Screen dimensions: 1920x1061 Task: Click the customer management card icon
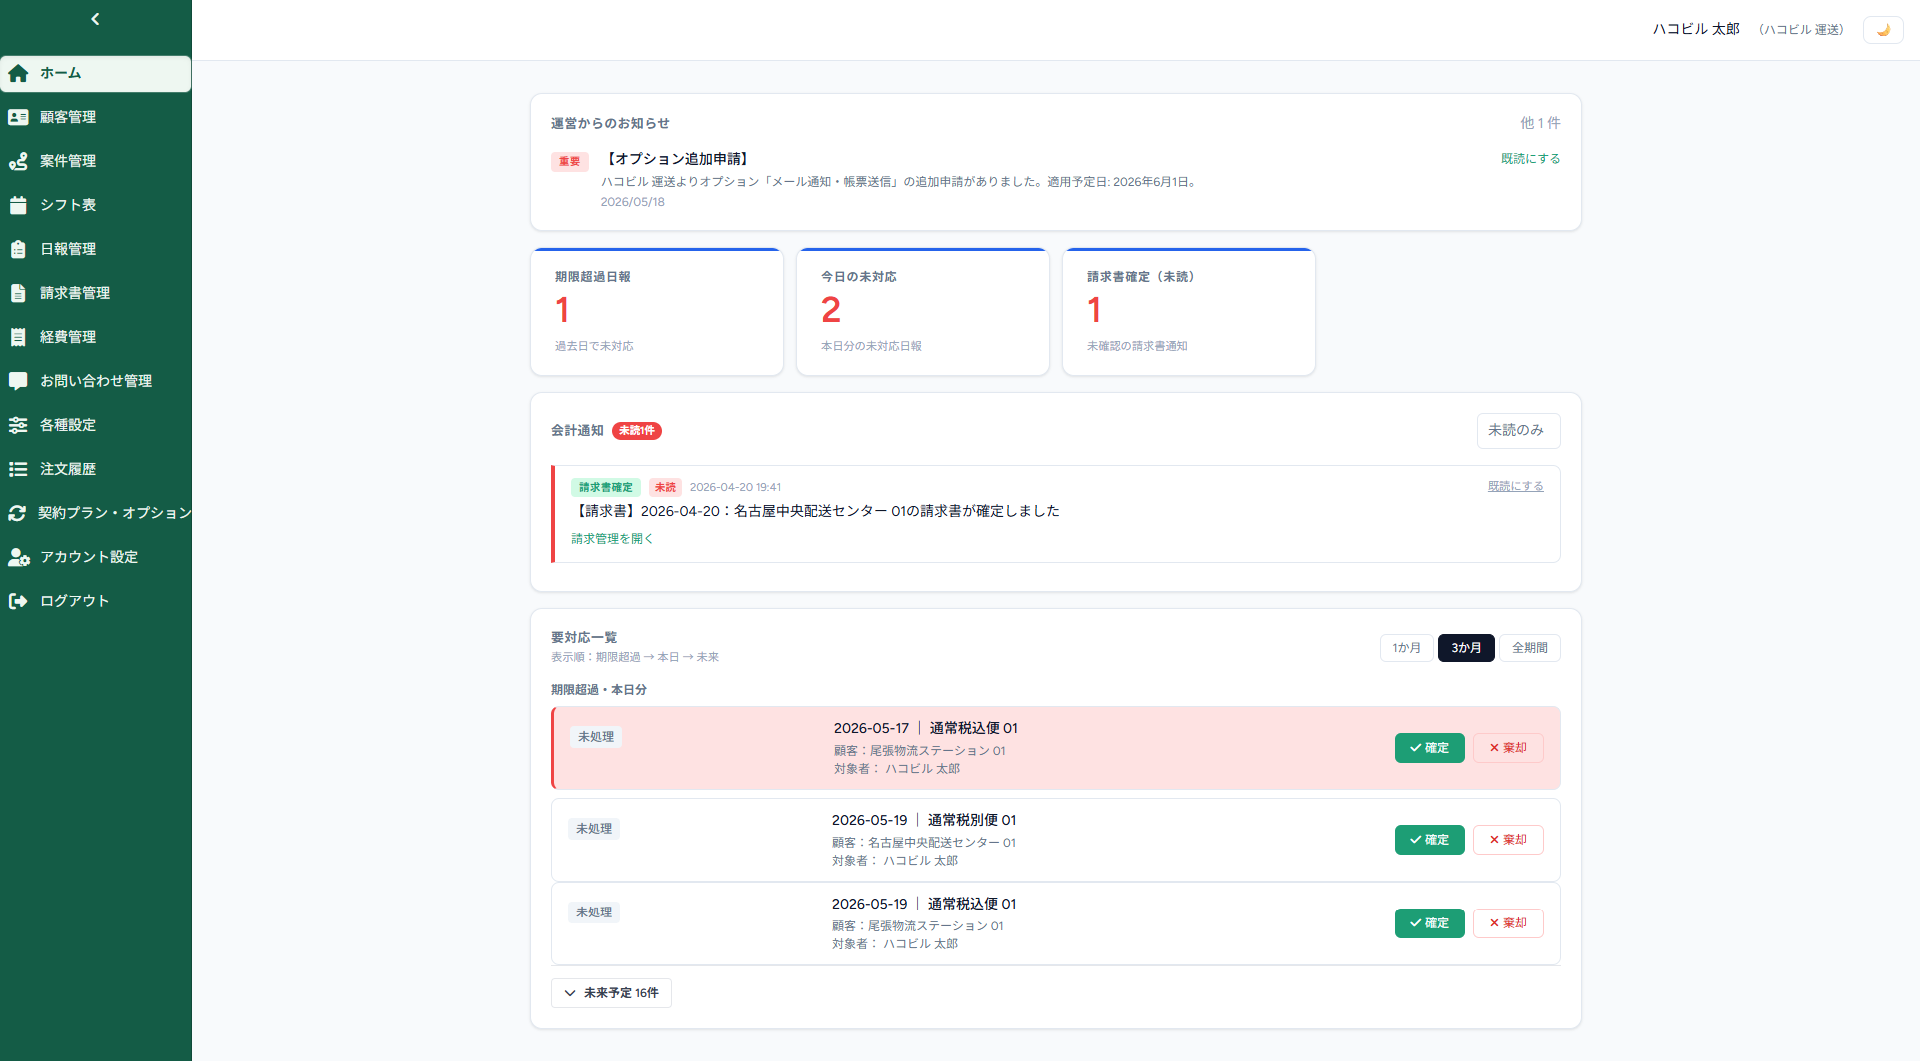click(x=18, y=117)
